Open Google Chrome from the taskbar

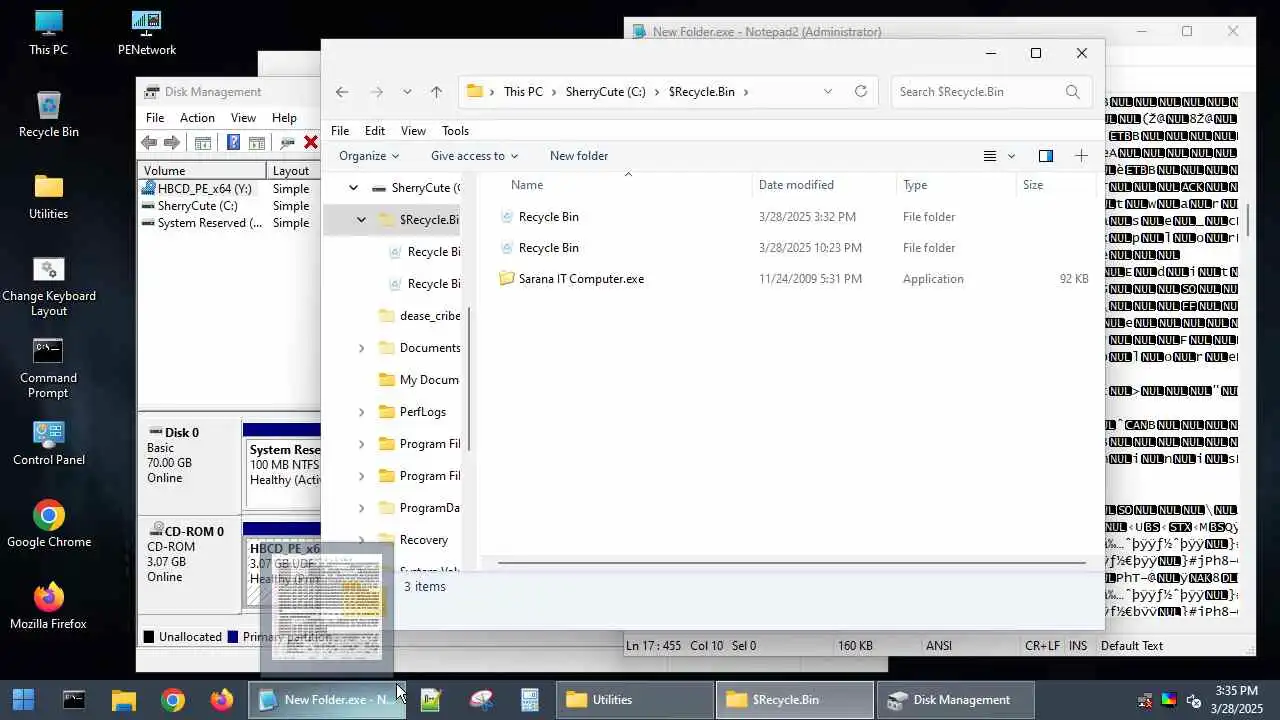point(173,700)
